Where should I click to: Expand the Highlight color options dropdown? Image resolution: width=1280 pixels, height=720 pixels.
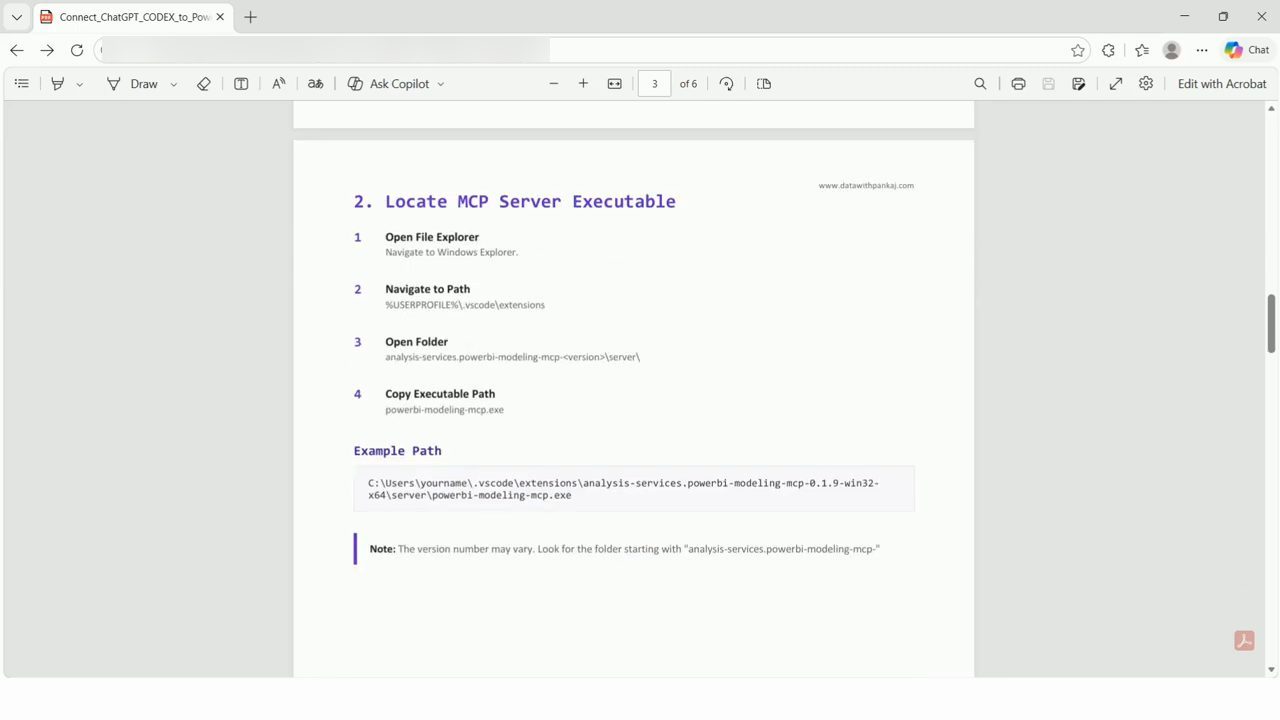coord(80,84)
